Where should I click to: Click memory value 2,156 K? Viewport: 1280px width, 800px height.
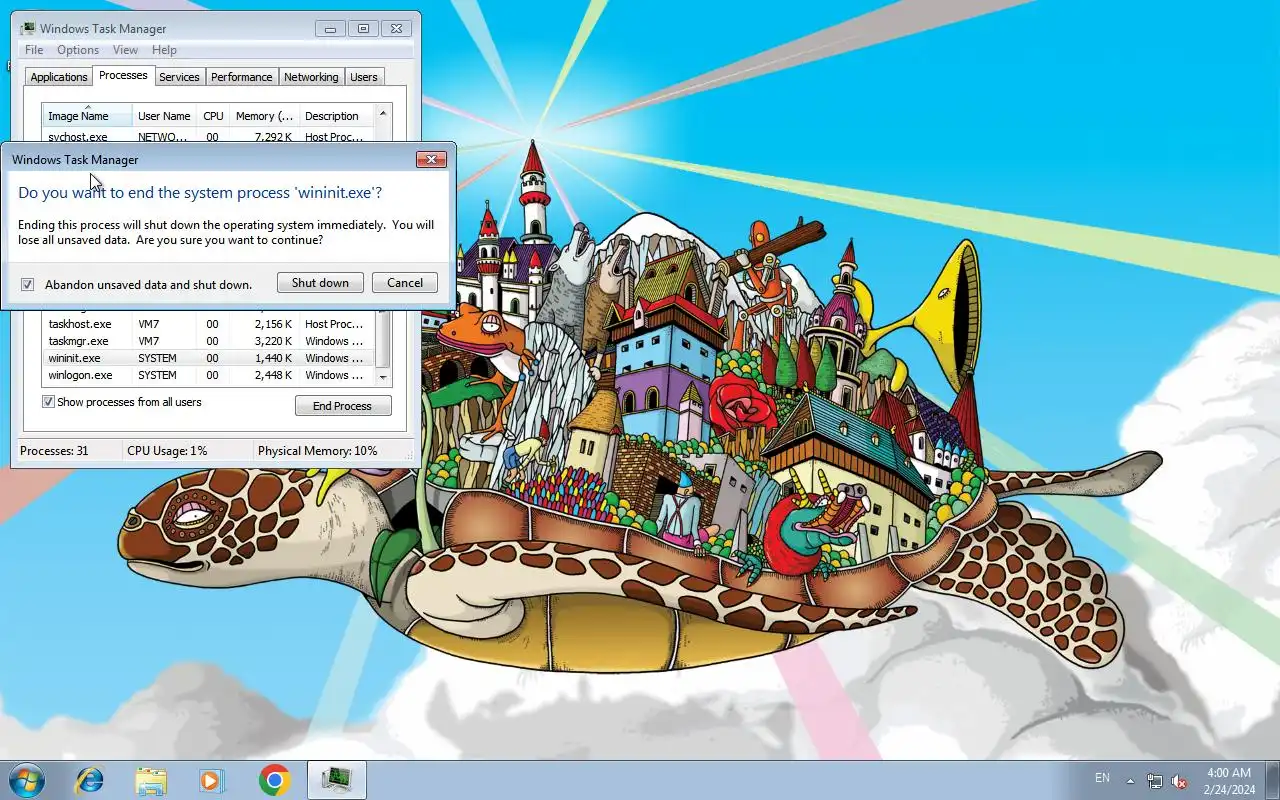[273, 324]
